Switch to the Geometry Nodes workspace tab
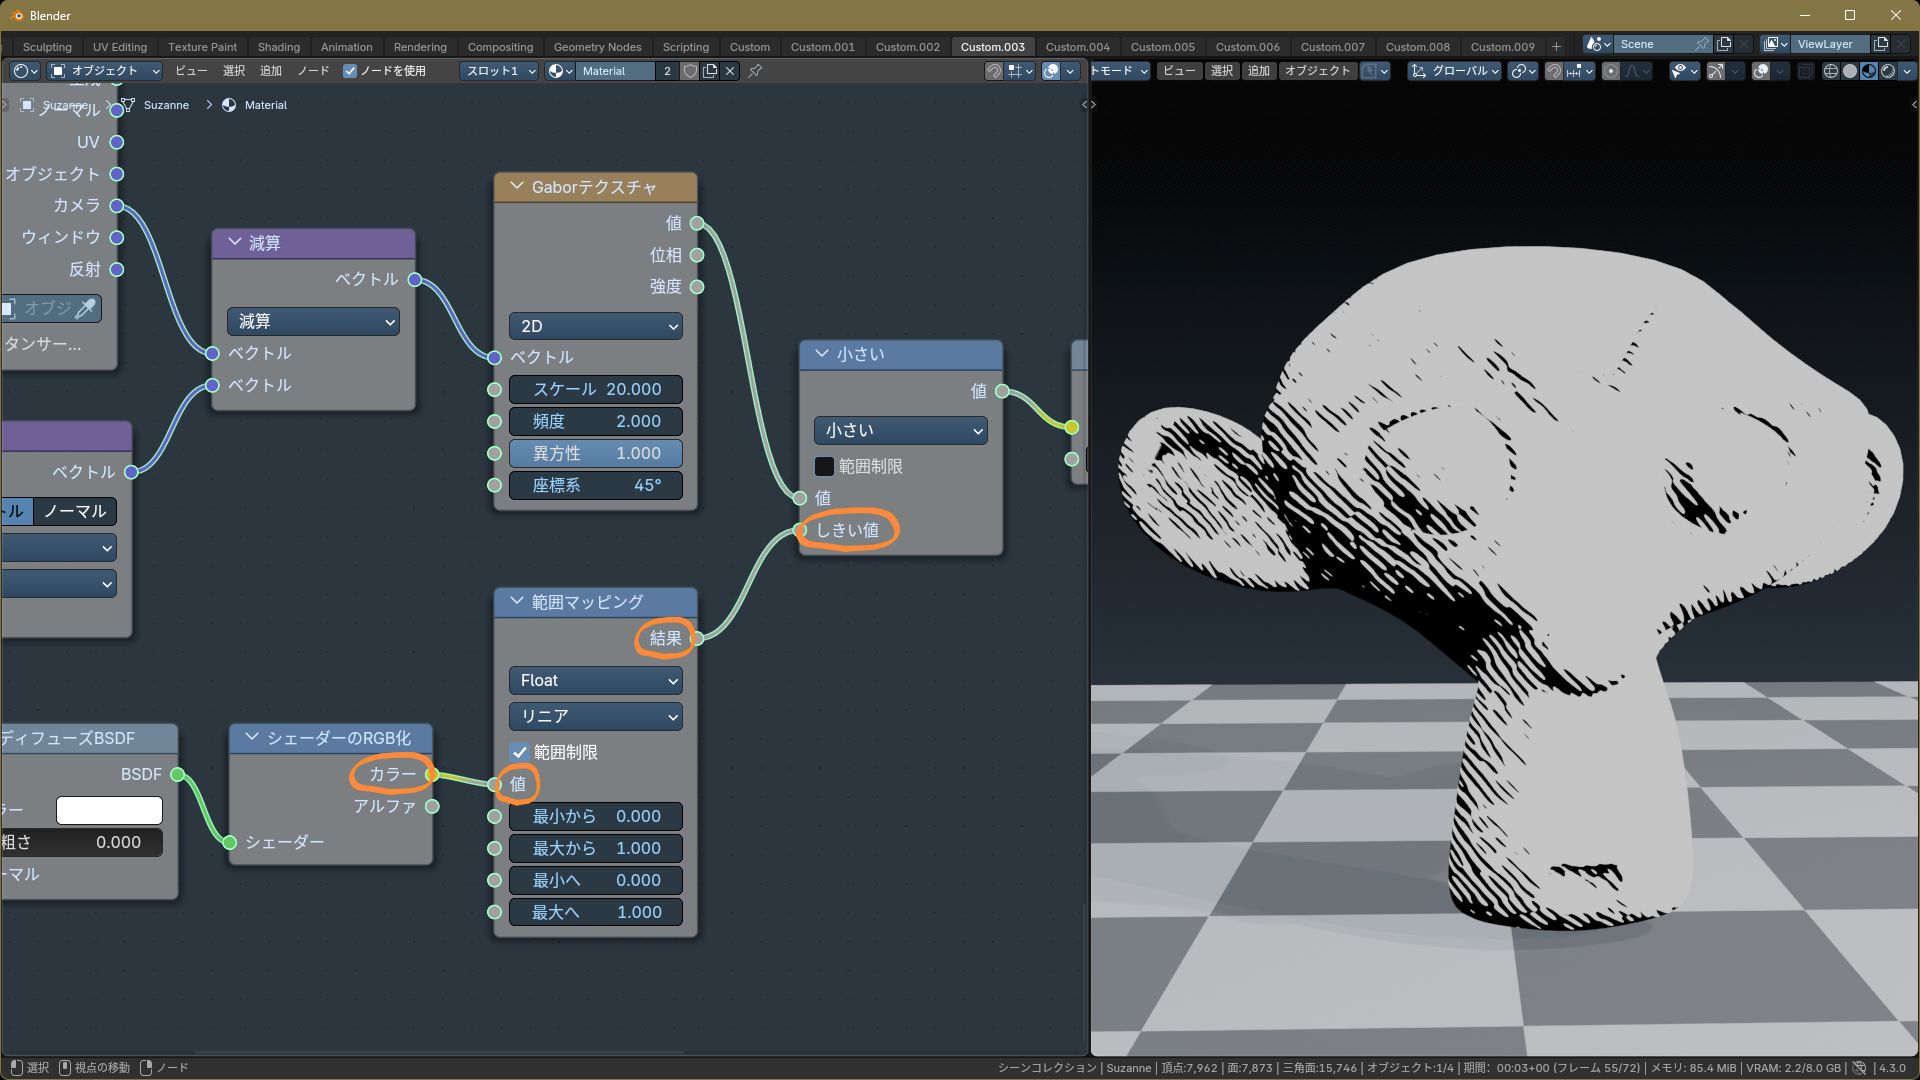Screen dimensions: 1920x1080 pos(597,46)
